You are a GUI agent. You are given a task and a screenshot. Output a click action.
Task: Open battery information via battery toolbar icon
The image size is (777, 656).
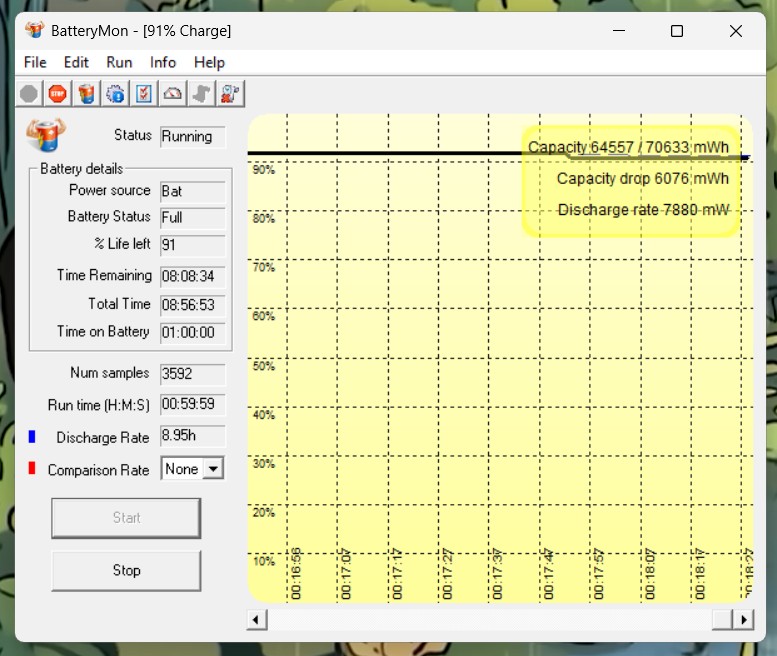86,93
